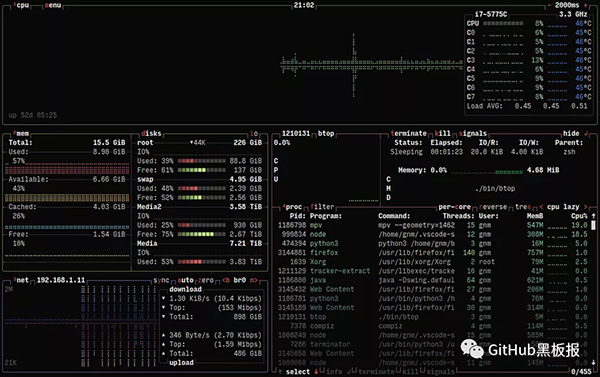Screen dimensions: 600x377
Task: Click the Threads: column header
Action: point(458,216)
